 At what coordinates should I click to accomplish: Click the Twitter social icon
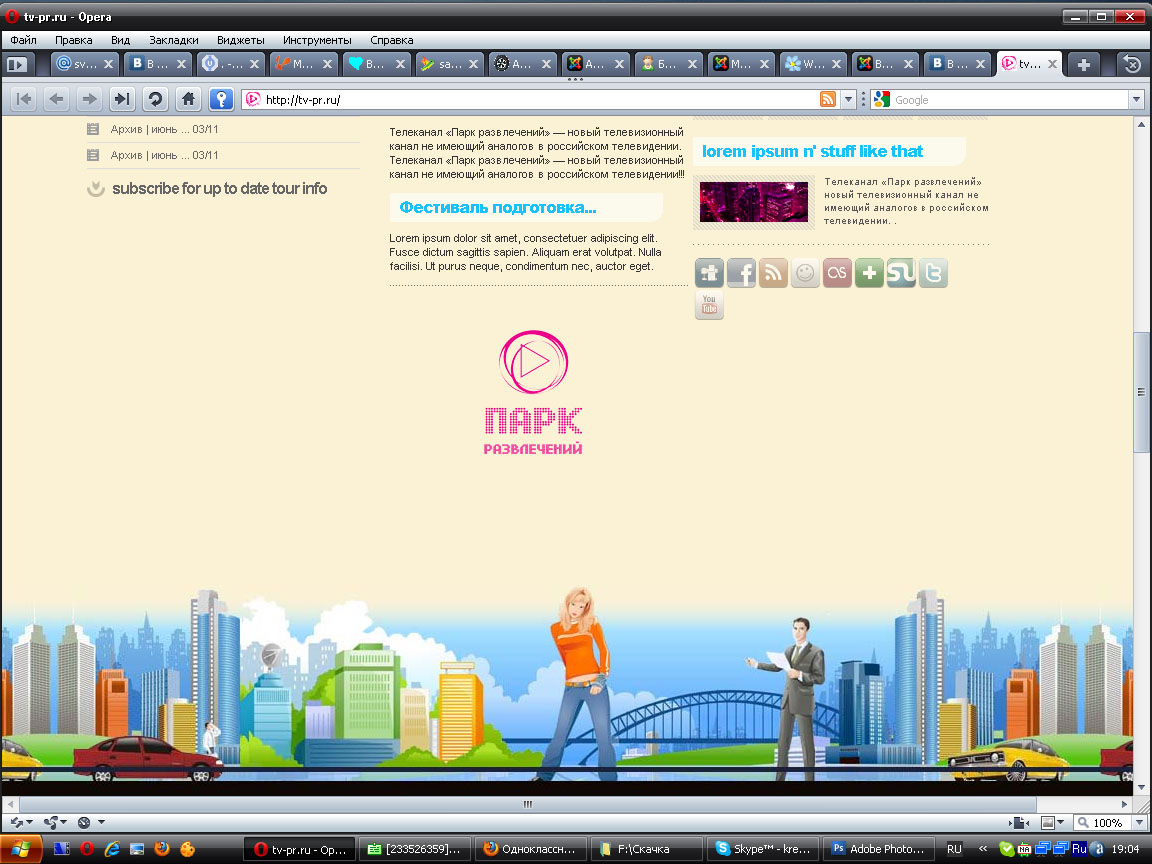[x=933, y=273]
